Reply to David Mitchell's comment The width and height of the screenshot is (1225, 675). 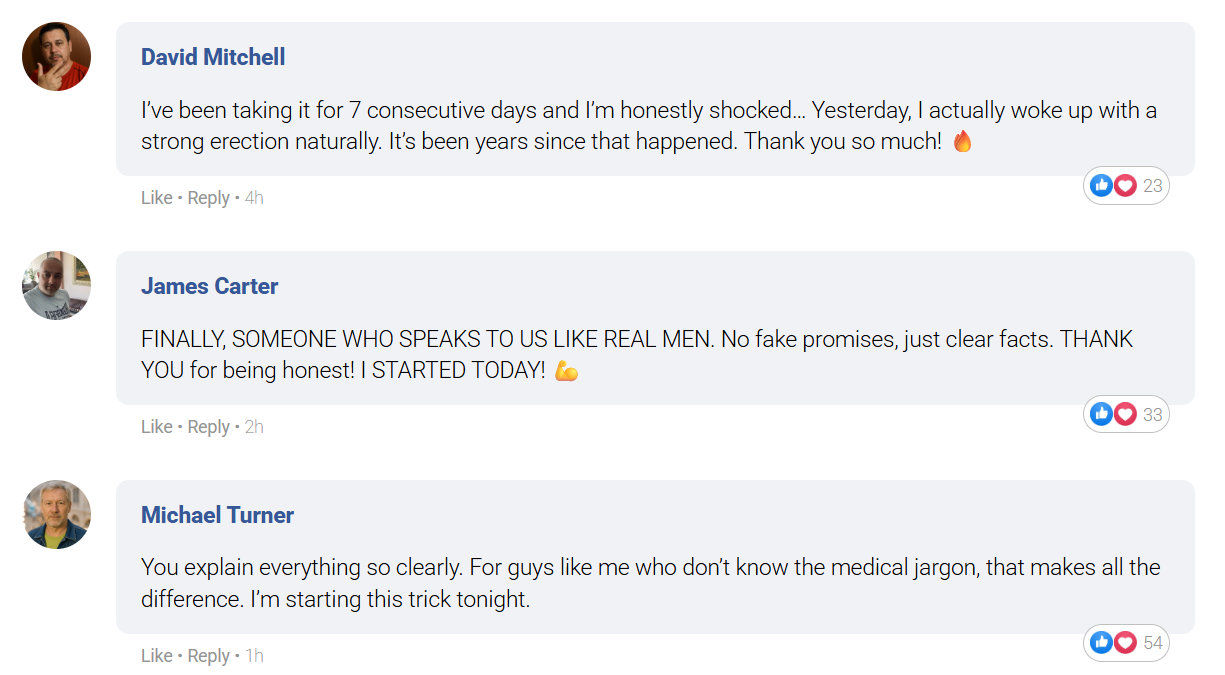click(208, 198)
